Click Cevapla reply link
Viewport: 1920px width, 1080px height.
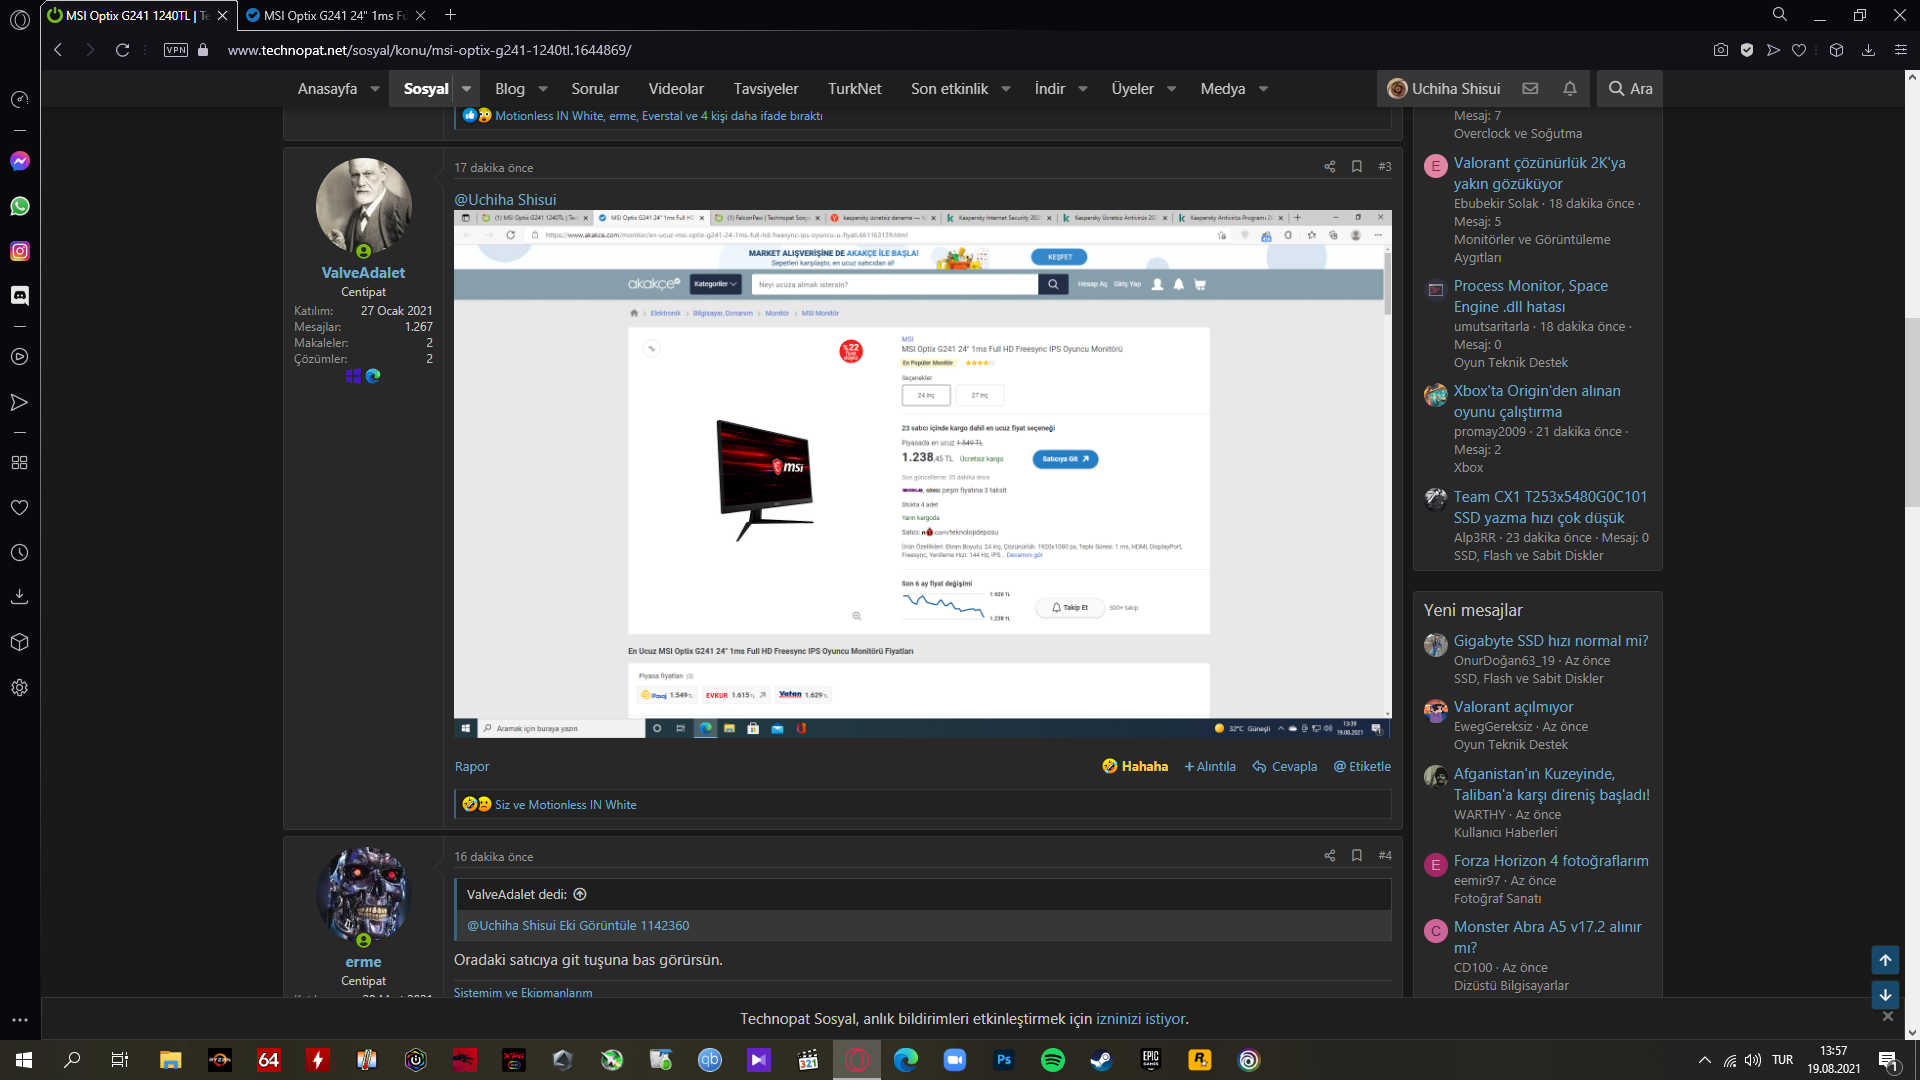tap(1285, 767)
